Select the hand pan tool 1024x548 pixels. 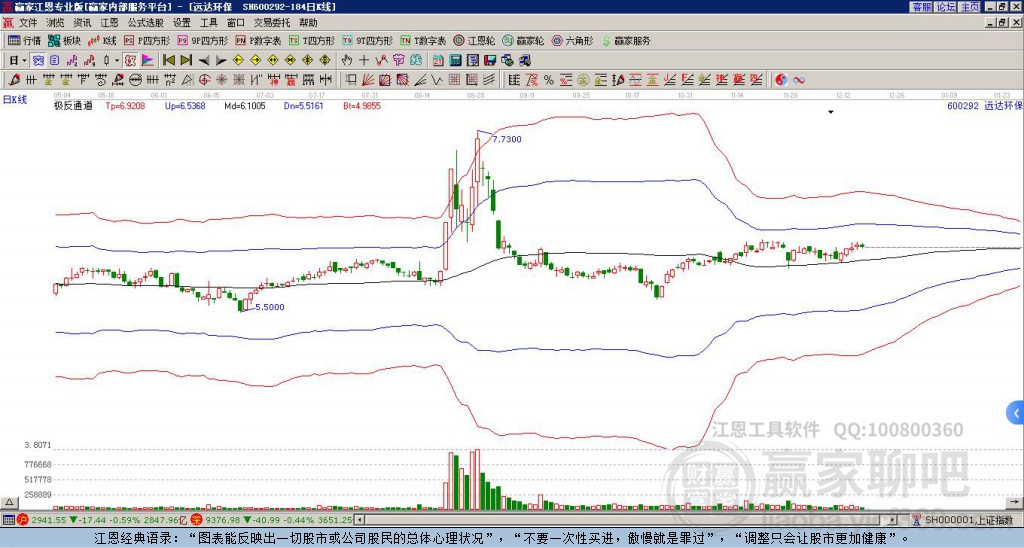tap(347, 60)
